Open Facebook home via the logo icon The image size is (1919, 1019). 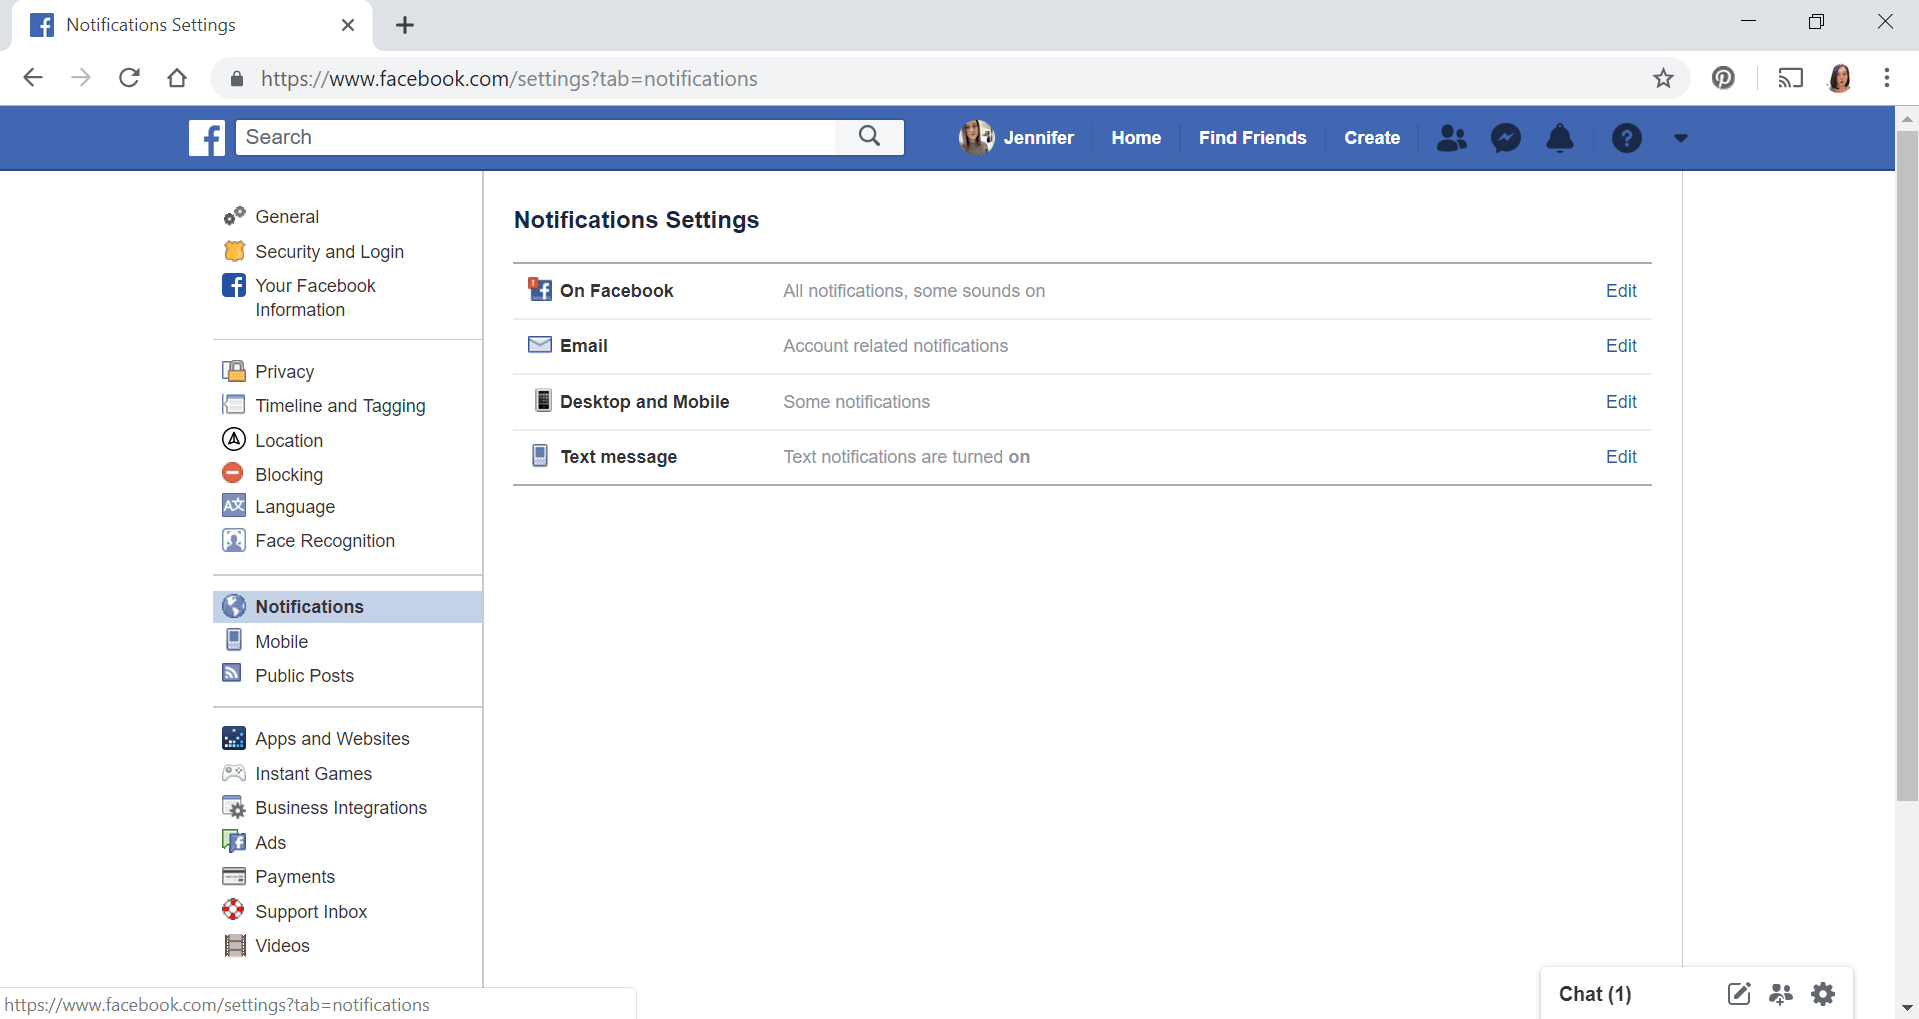pos(206,137)
